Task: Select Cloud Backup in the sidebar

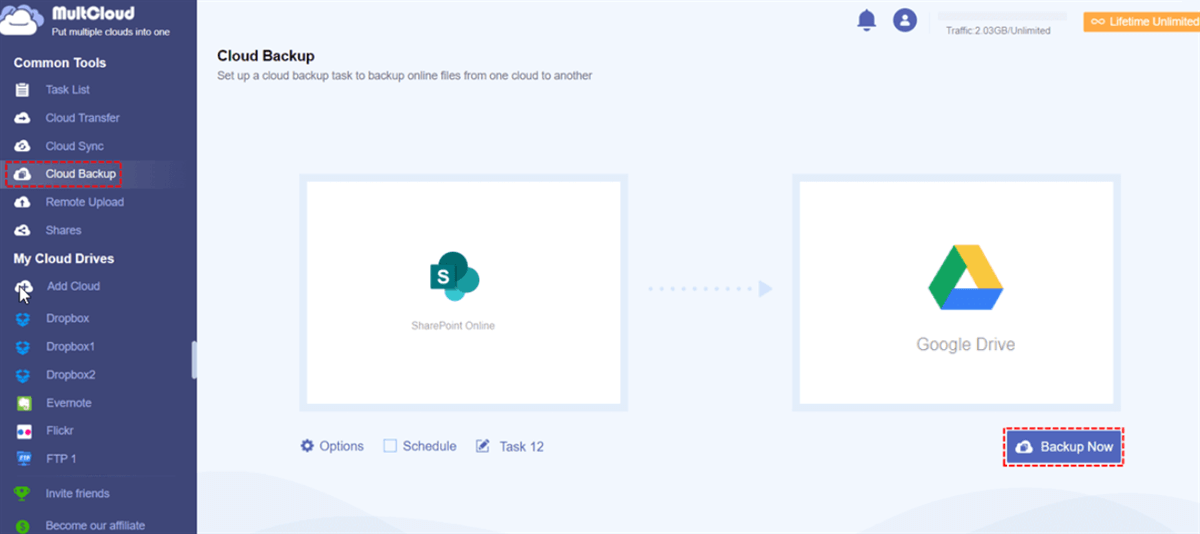Action: (80, 174)
